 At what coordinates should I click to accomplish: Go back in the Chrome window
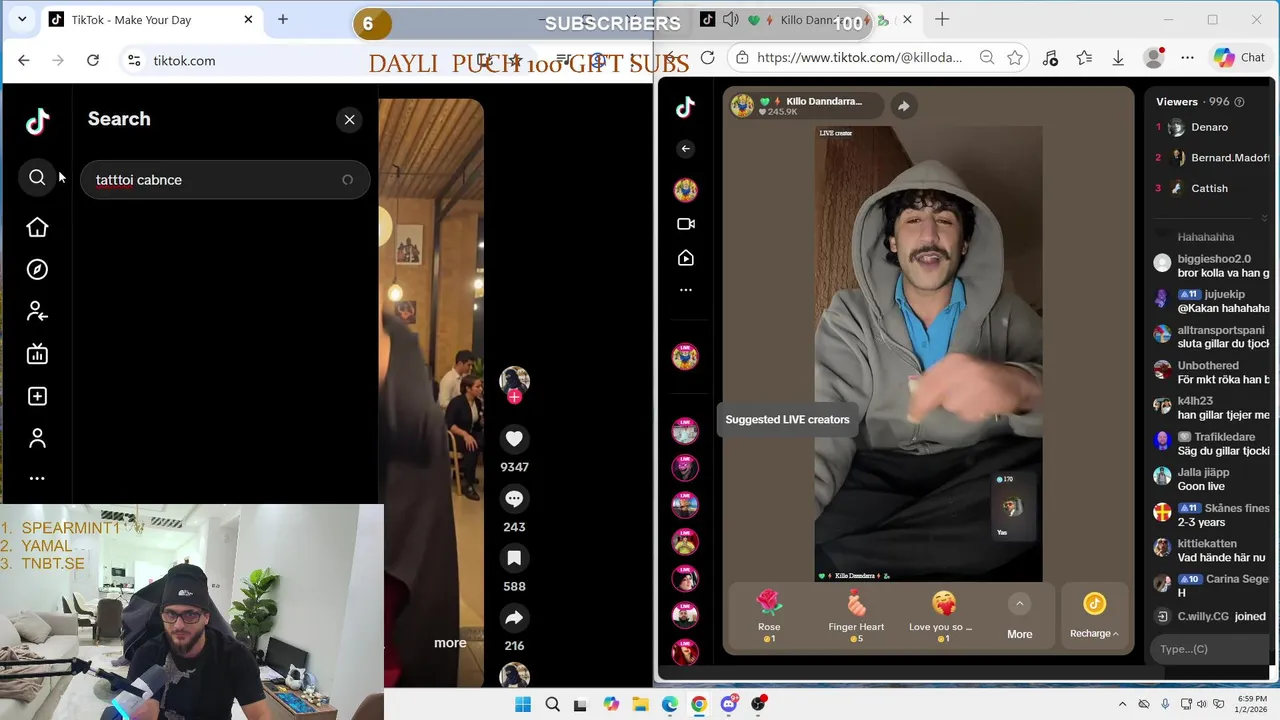(24, 61)
